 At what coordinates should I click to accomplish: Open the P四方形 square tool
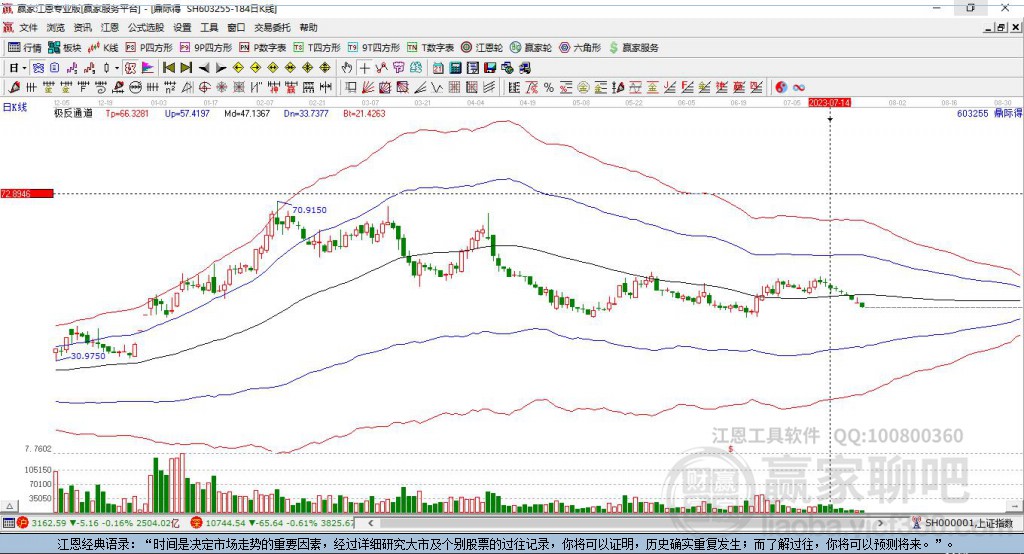(x=150, y=48)
